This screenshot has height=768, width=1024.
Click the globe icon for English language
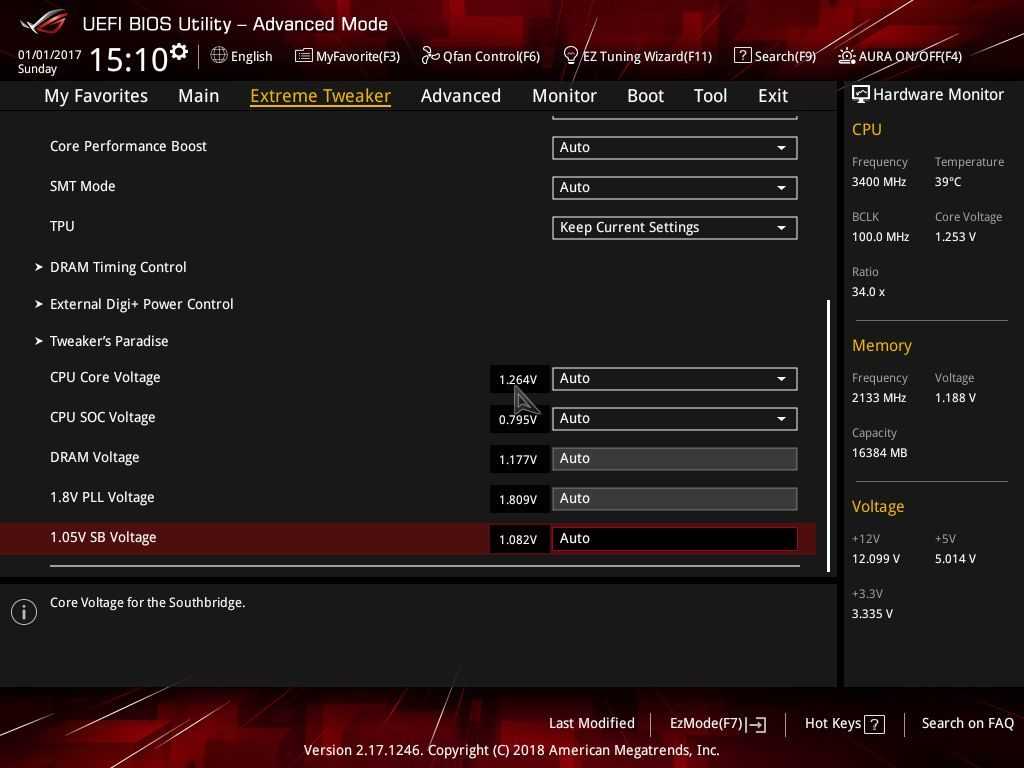click(219, 56)
